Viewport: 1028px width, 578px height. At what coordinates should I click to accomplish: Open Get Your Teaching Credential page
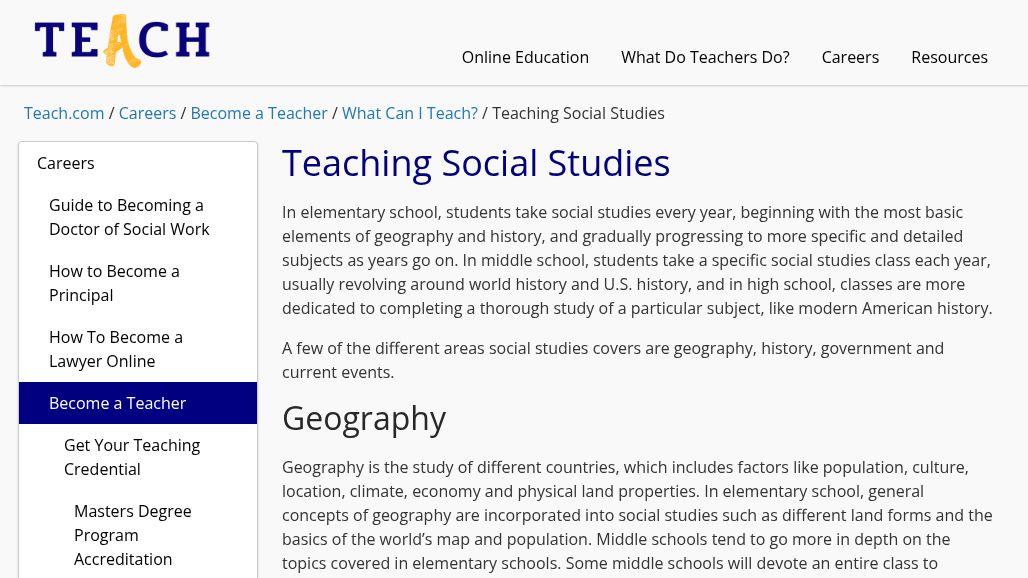tap(132, 457)
